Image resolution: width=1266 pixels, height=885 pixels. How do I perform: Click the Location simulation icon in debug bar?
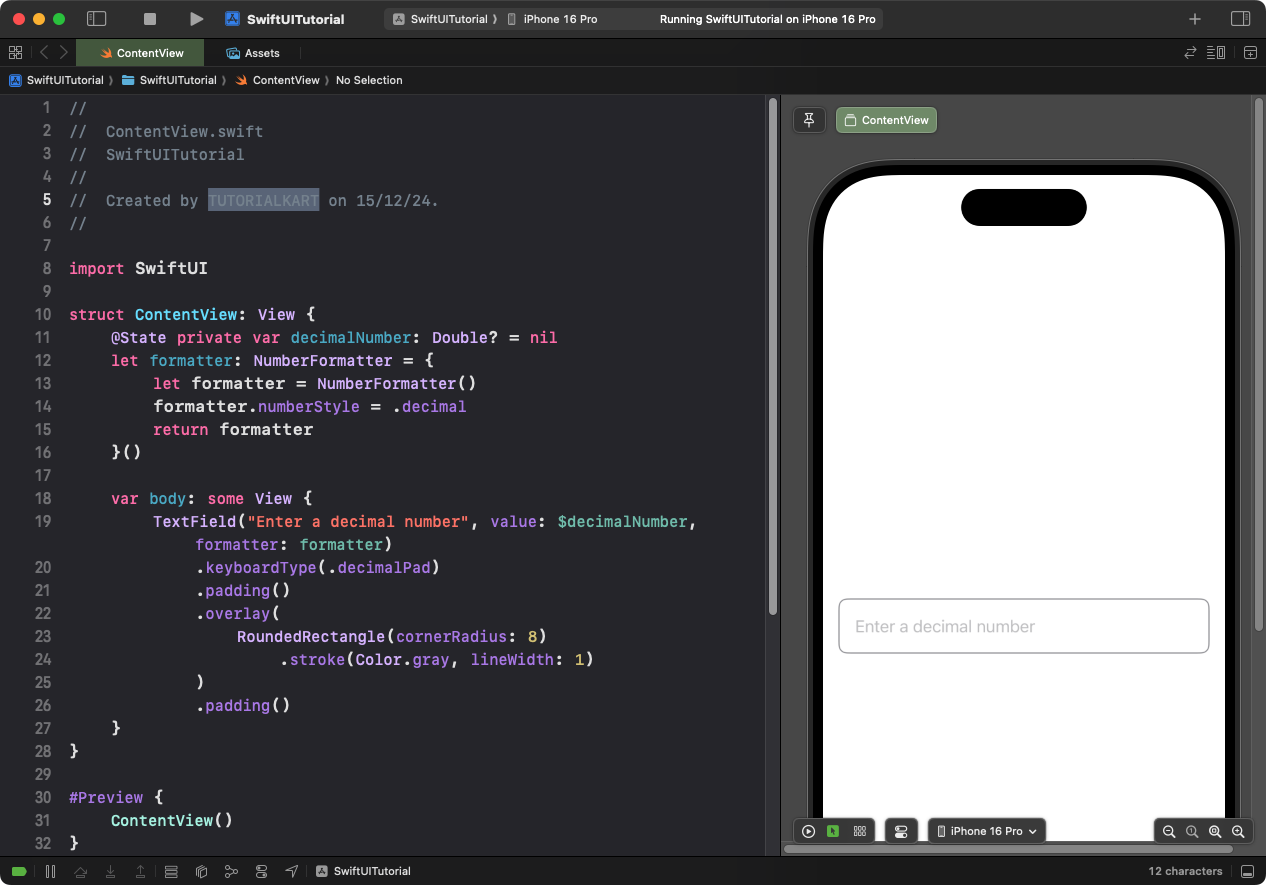(x=291, y=871)
